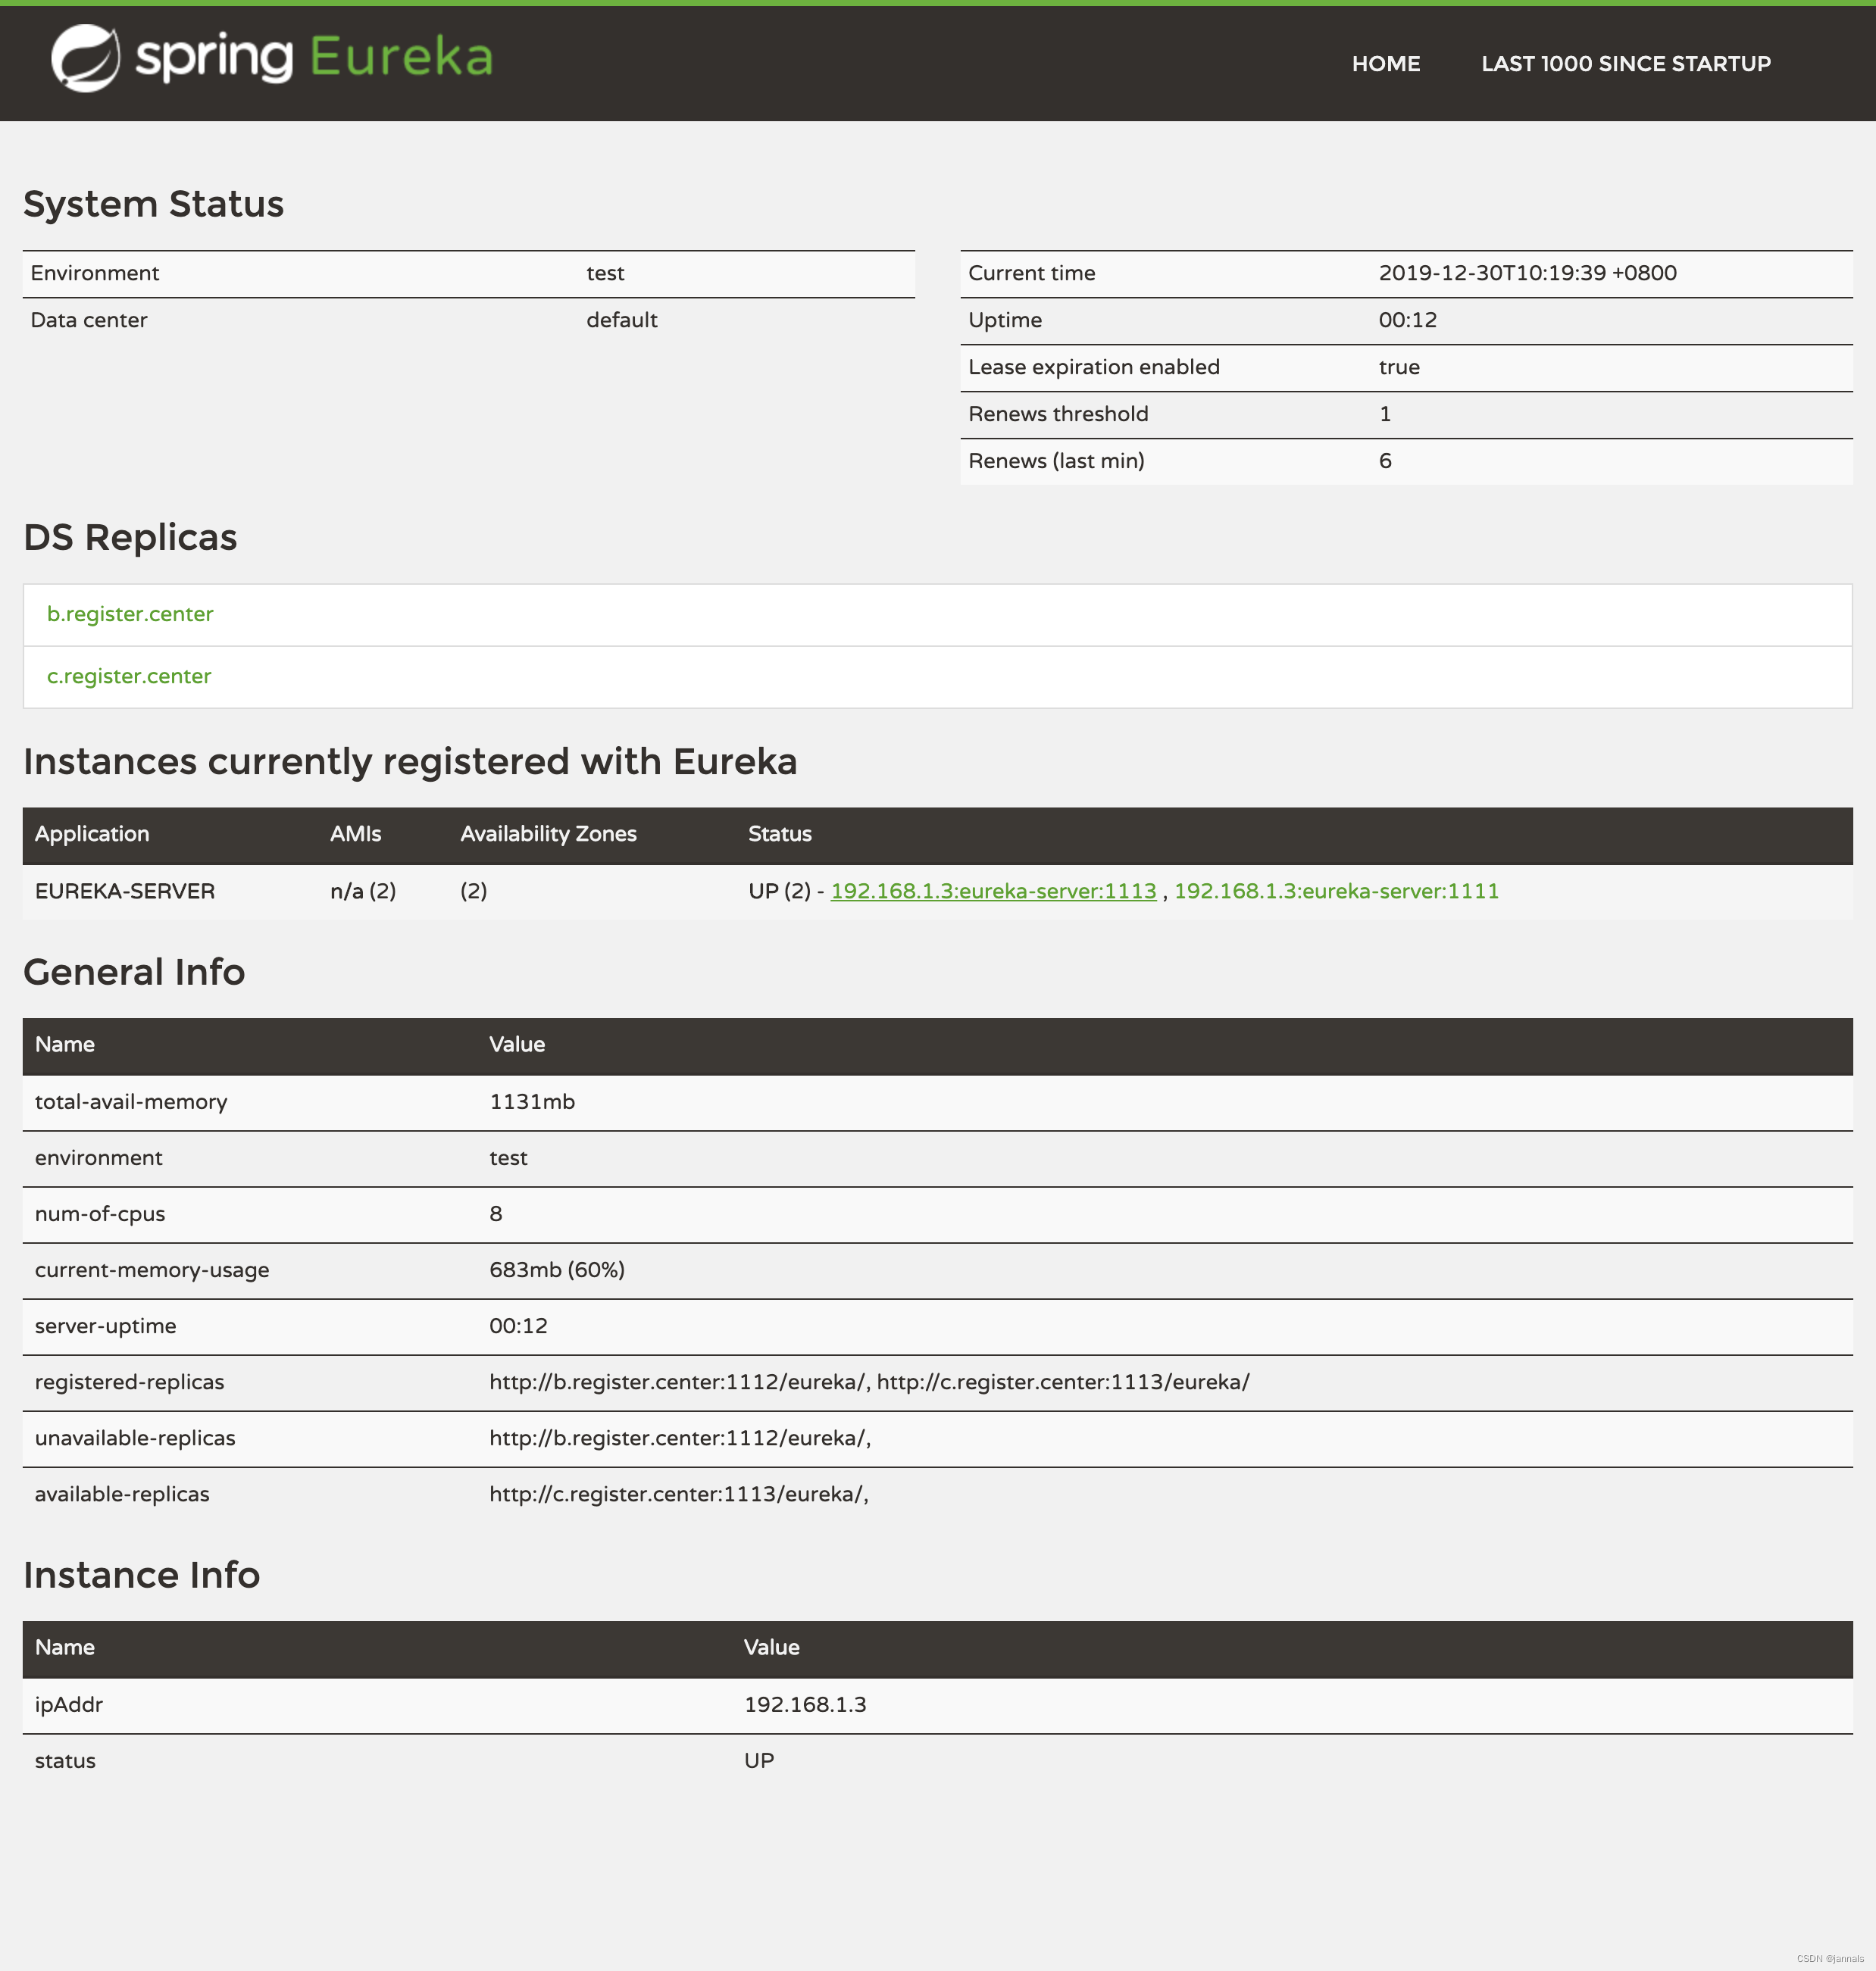This screenshot has height=1971, width=1876.
Task: Click the Renews threshold row
Action: [x=1058, y=414]
